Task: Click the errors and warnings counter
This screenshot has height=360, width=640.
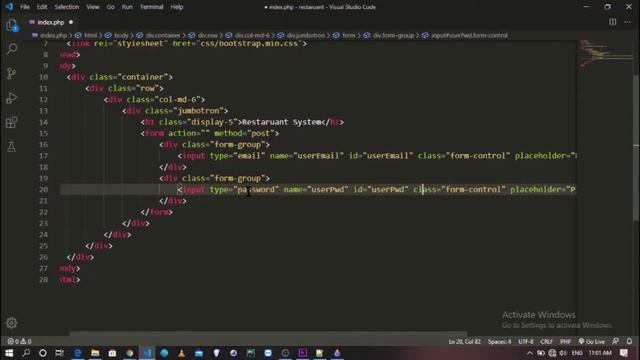Action: tap(19, 341)
